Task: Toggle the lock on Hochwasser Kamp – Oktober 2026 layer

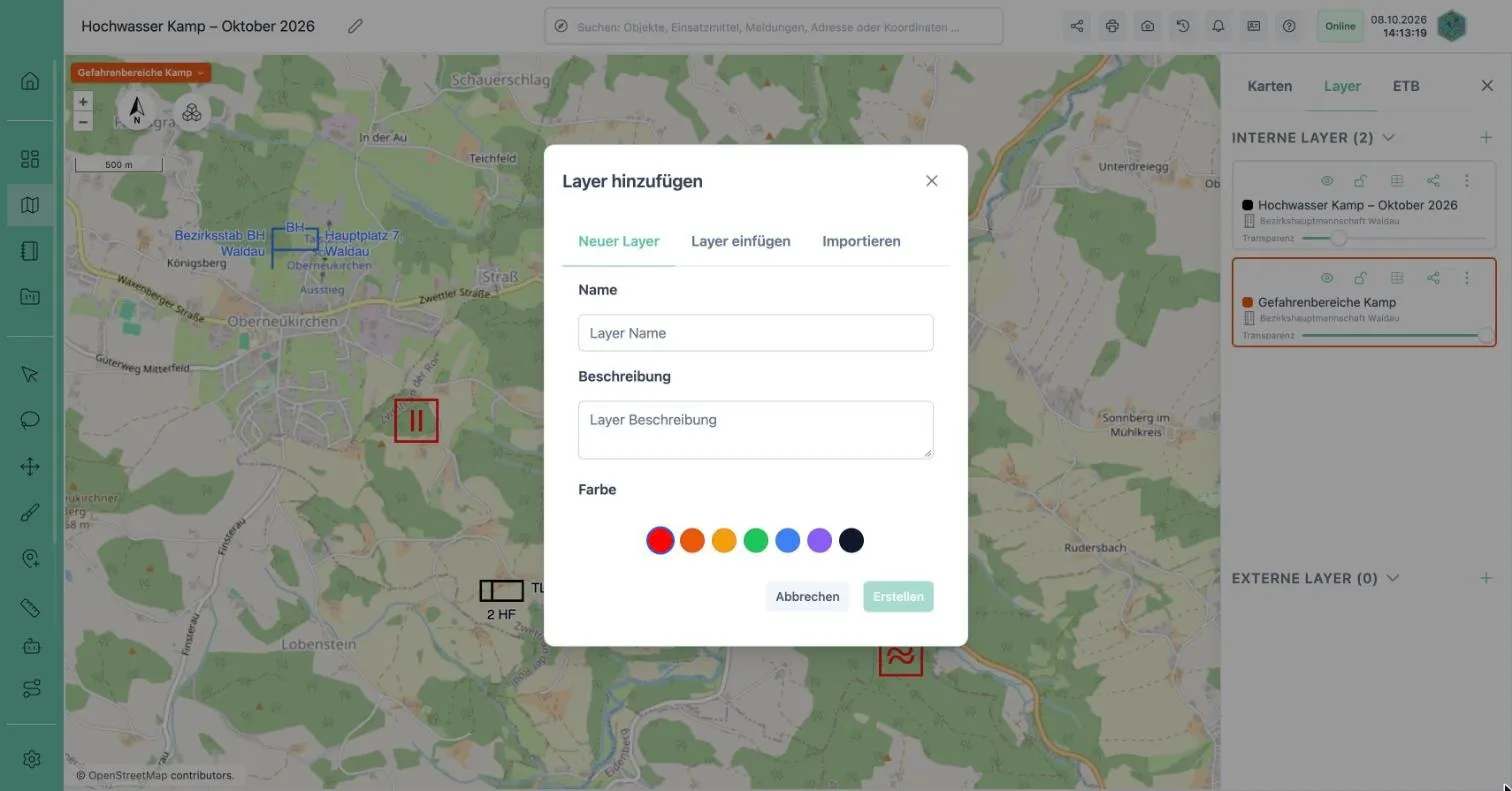Action: (1360, 181)
